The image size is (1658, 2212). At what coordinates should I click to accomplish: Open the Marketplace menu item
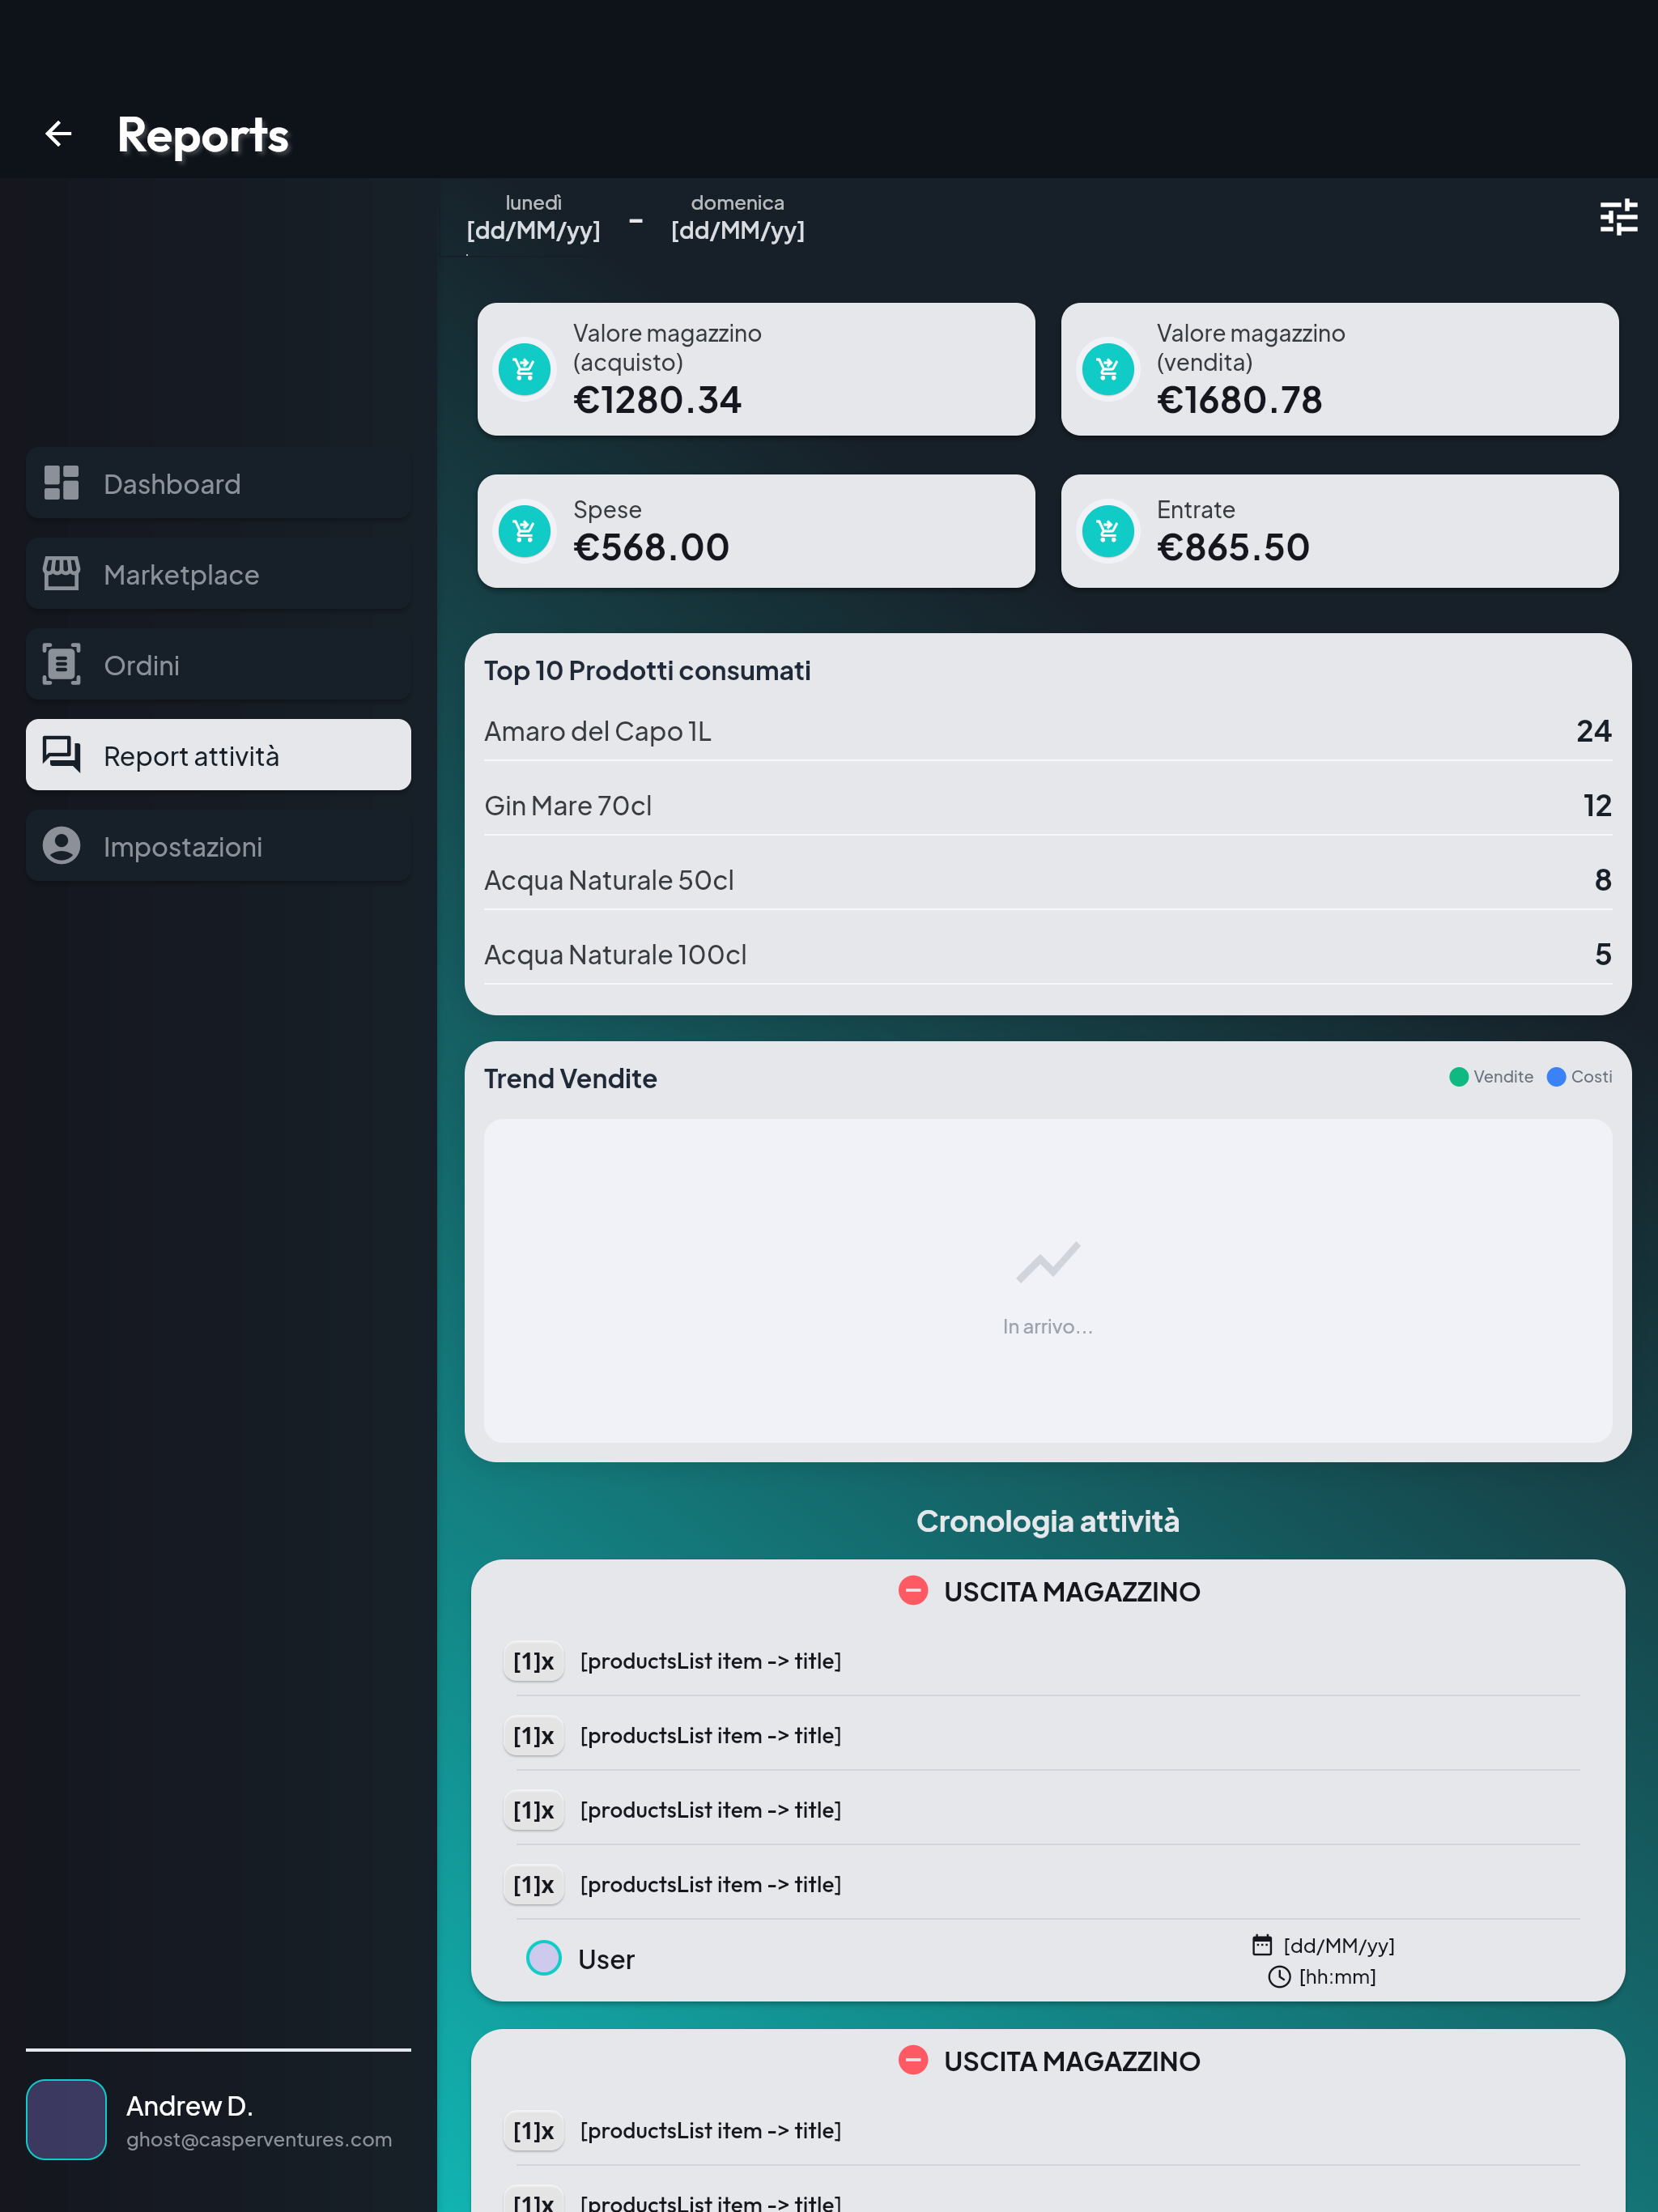[218, 574]
